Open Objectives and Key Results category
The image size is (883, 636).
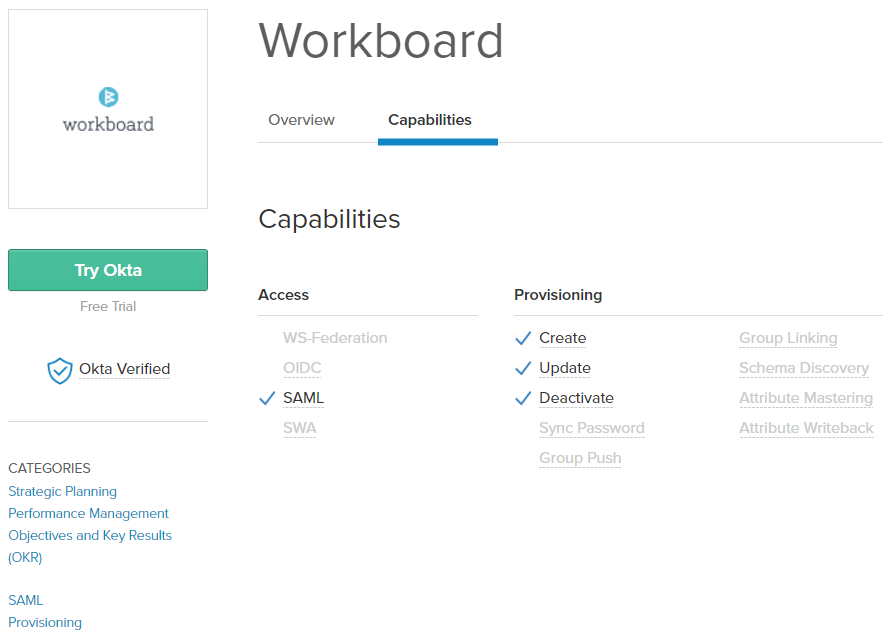point(90,546)
